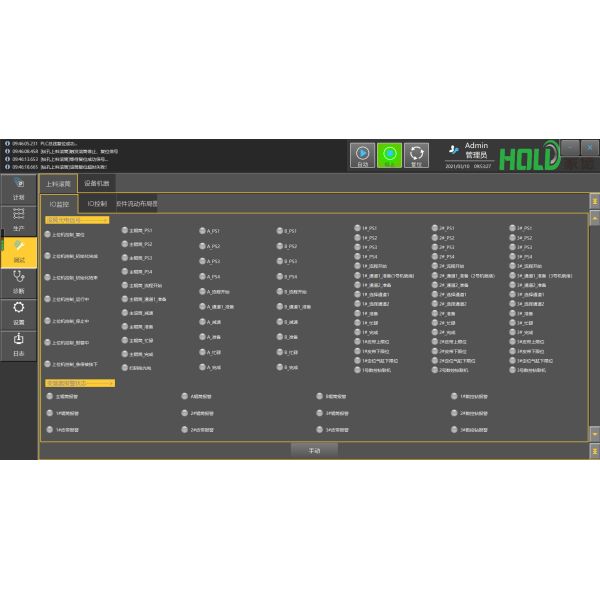This screenshot has width=600, height=600.
Task: Open the 日志 (Log) sidebar icon
Action: [18, 343]
